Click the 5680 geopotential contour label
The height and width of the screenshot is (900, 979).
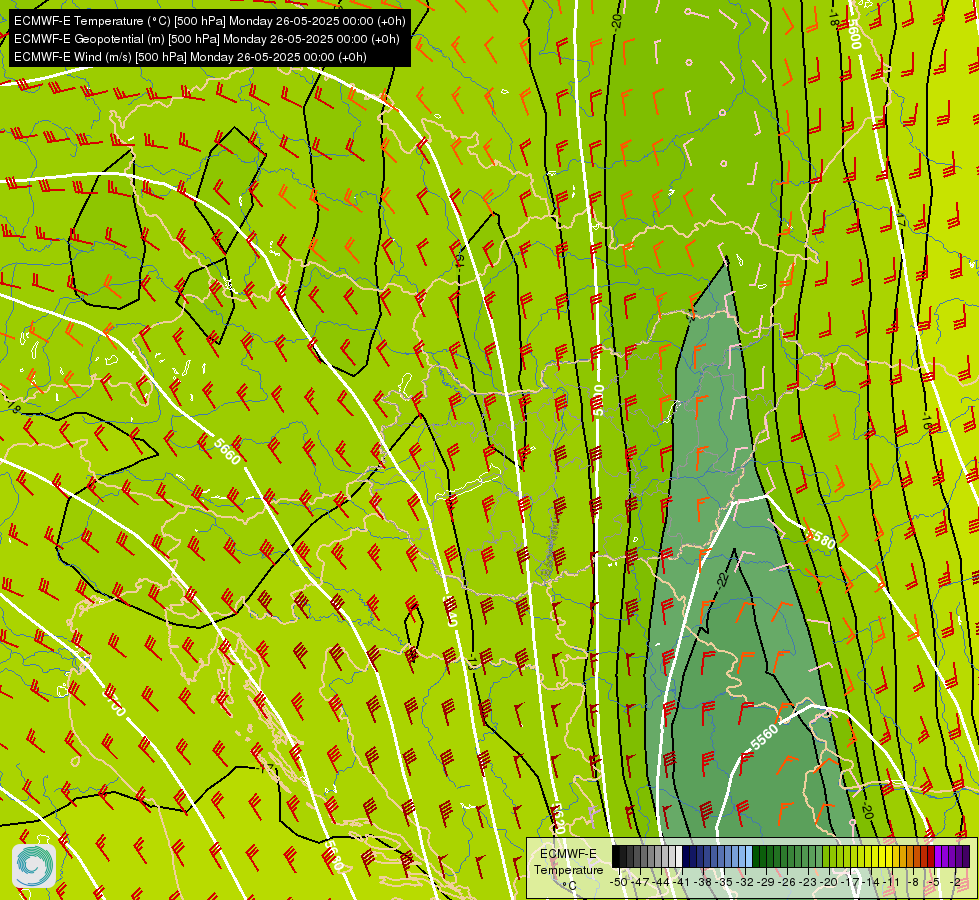click(333, 856)
